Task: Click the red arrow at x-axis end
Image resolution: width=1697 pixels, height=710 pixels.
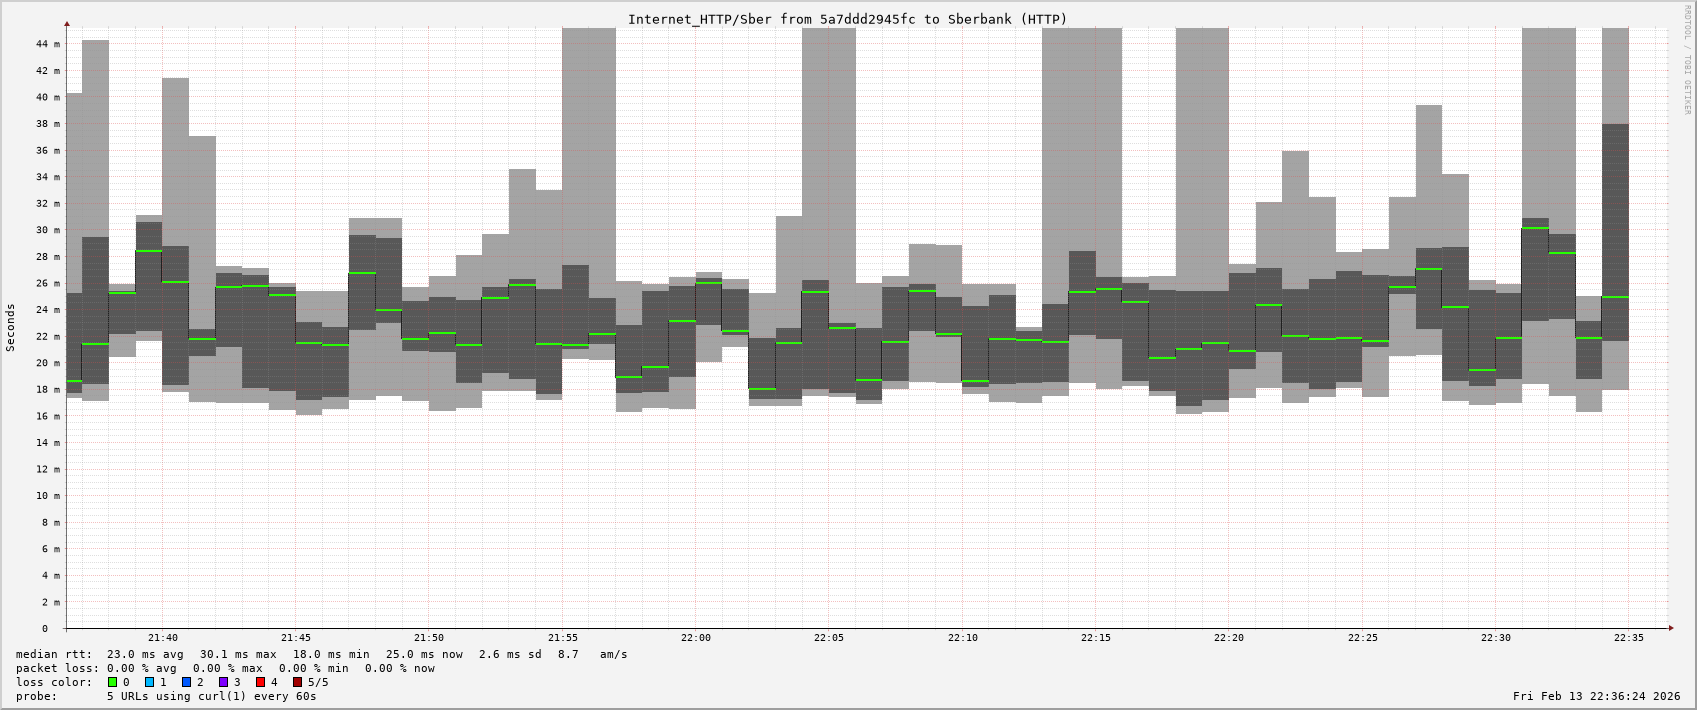Action: coord(1670,628)
